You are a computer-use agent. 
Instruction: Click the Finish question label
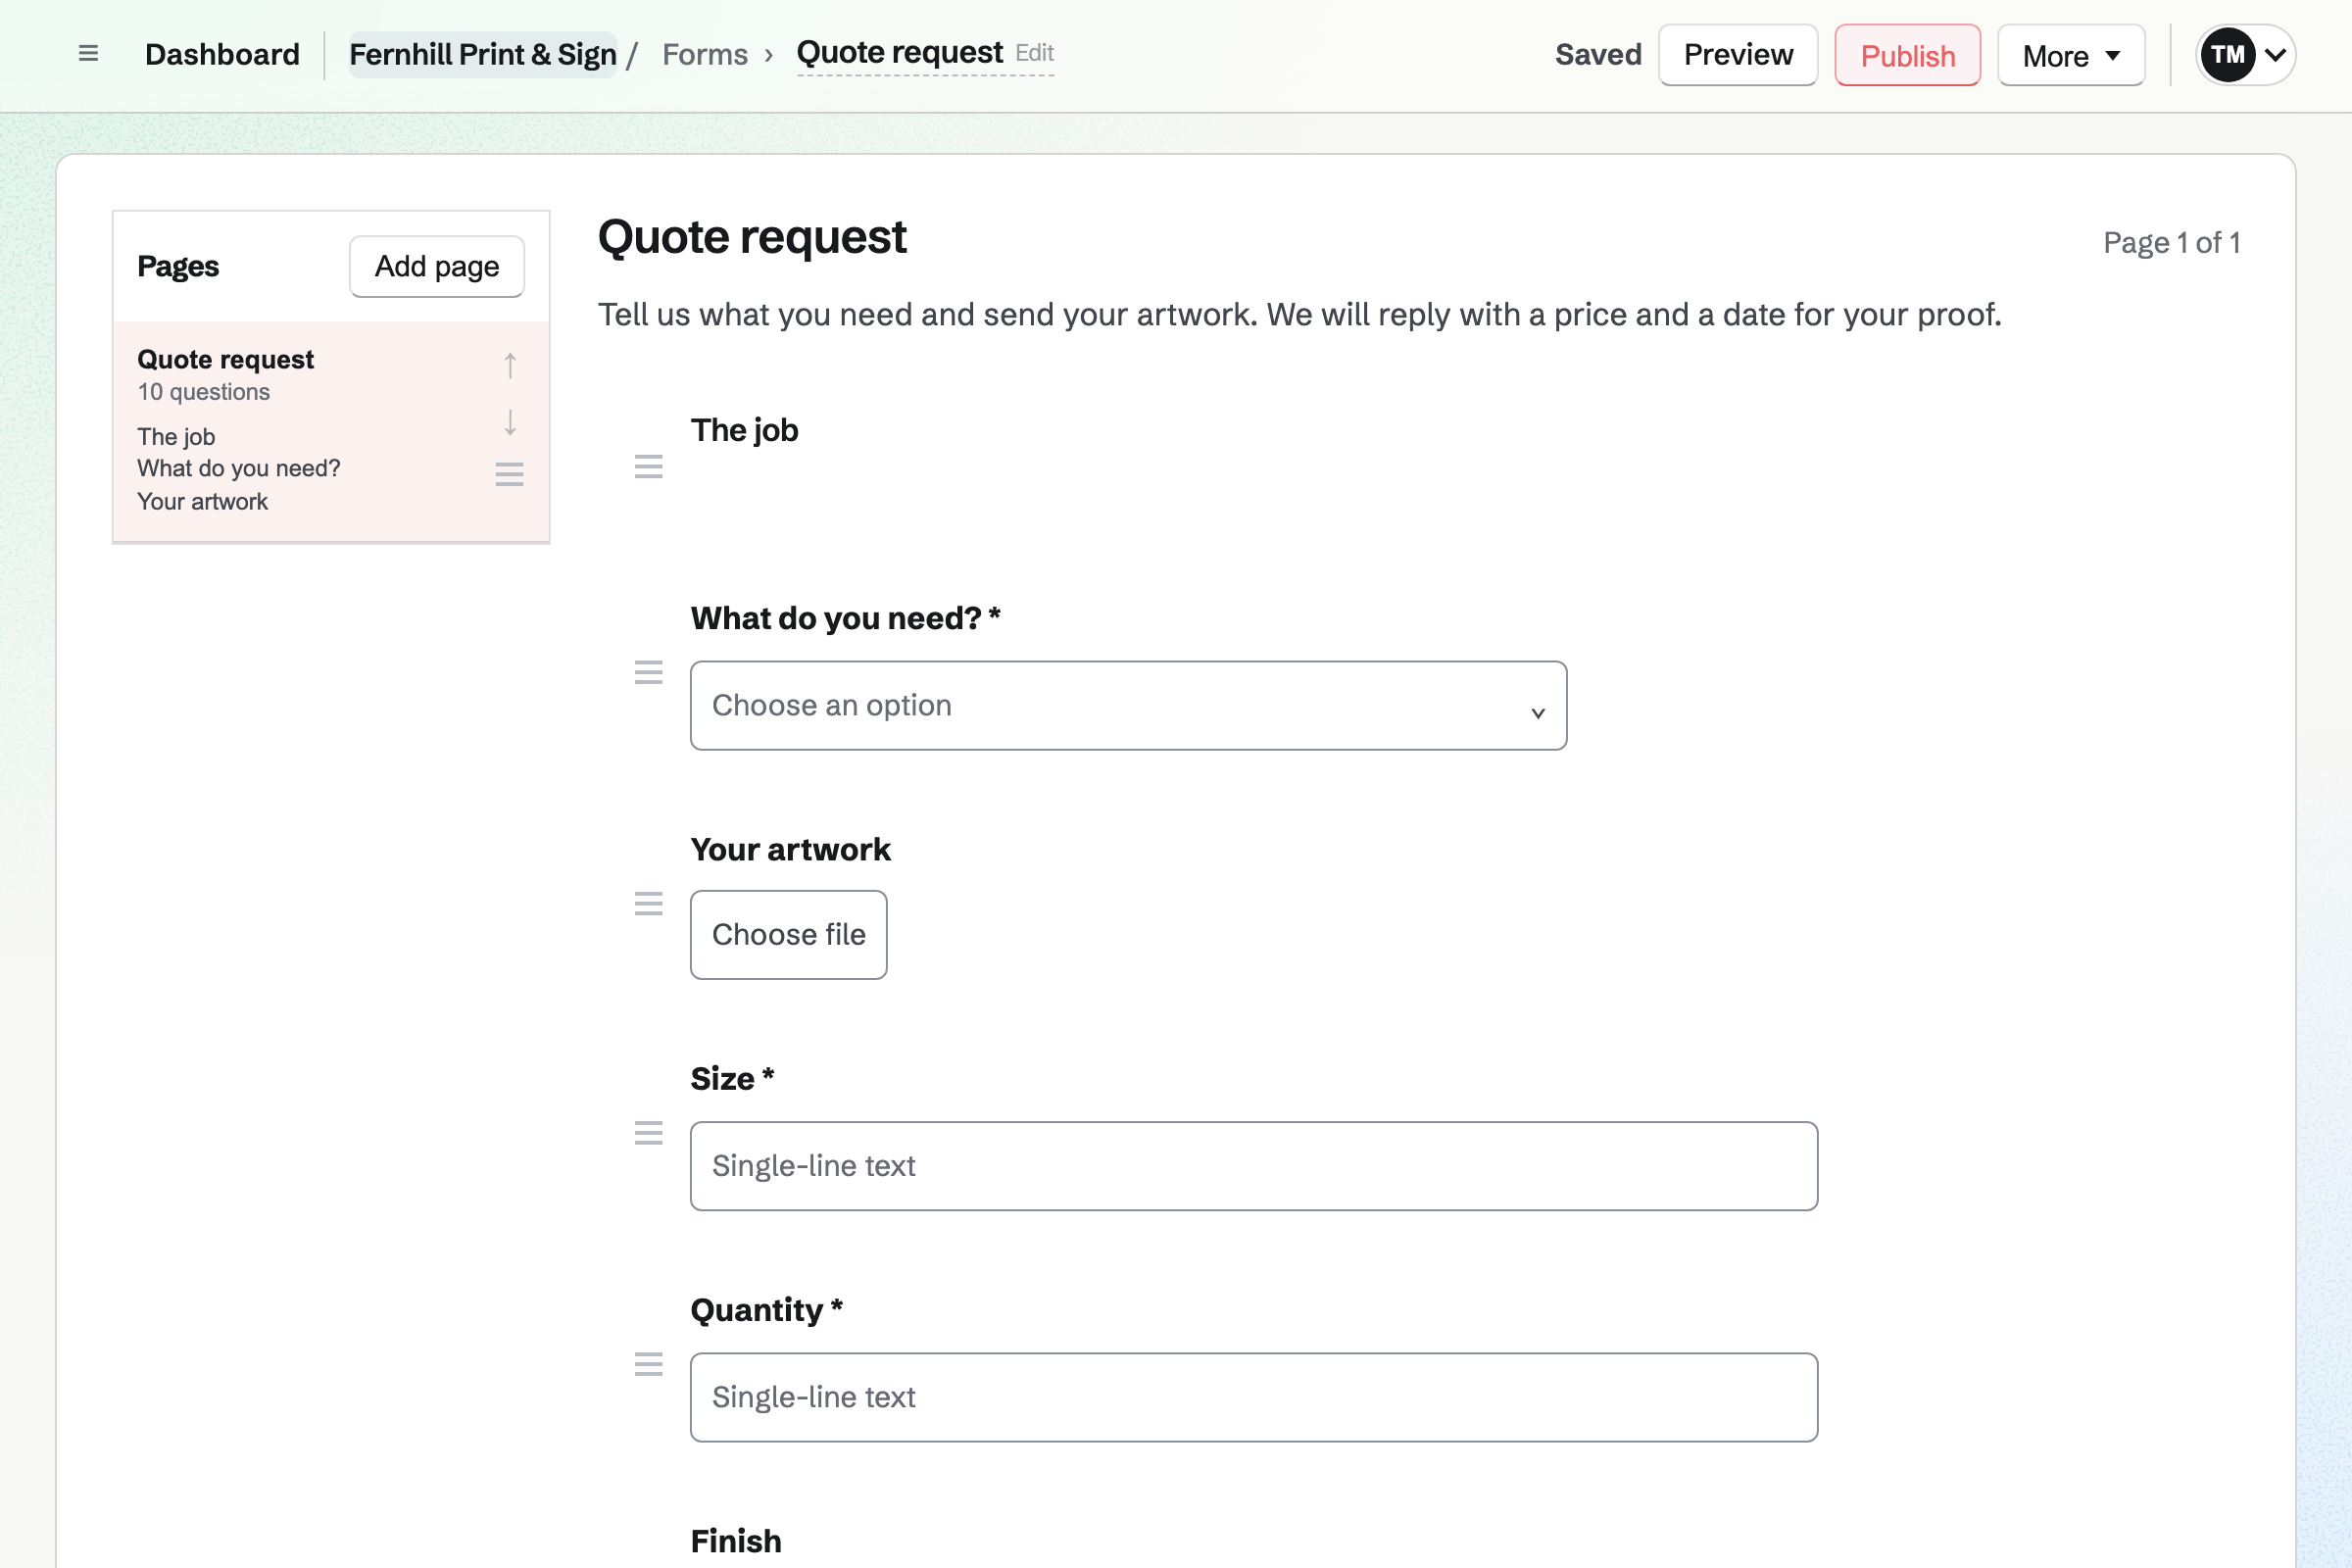pos(736,1541)
